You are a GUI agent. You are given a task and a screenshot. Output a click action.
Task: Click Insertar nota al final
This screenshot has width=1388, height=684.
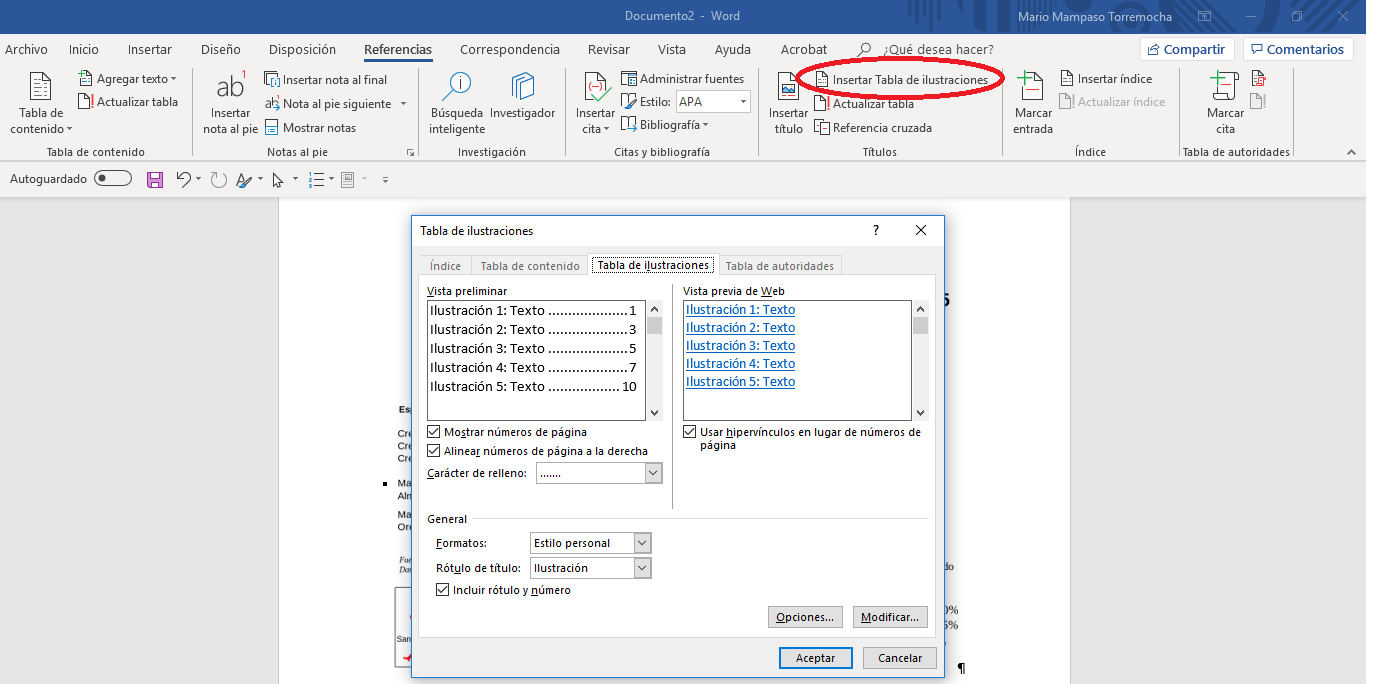click(326, 80)
